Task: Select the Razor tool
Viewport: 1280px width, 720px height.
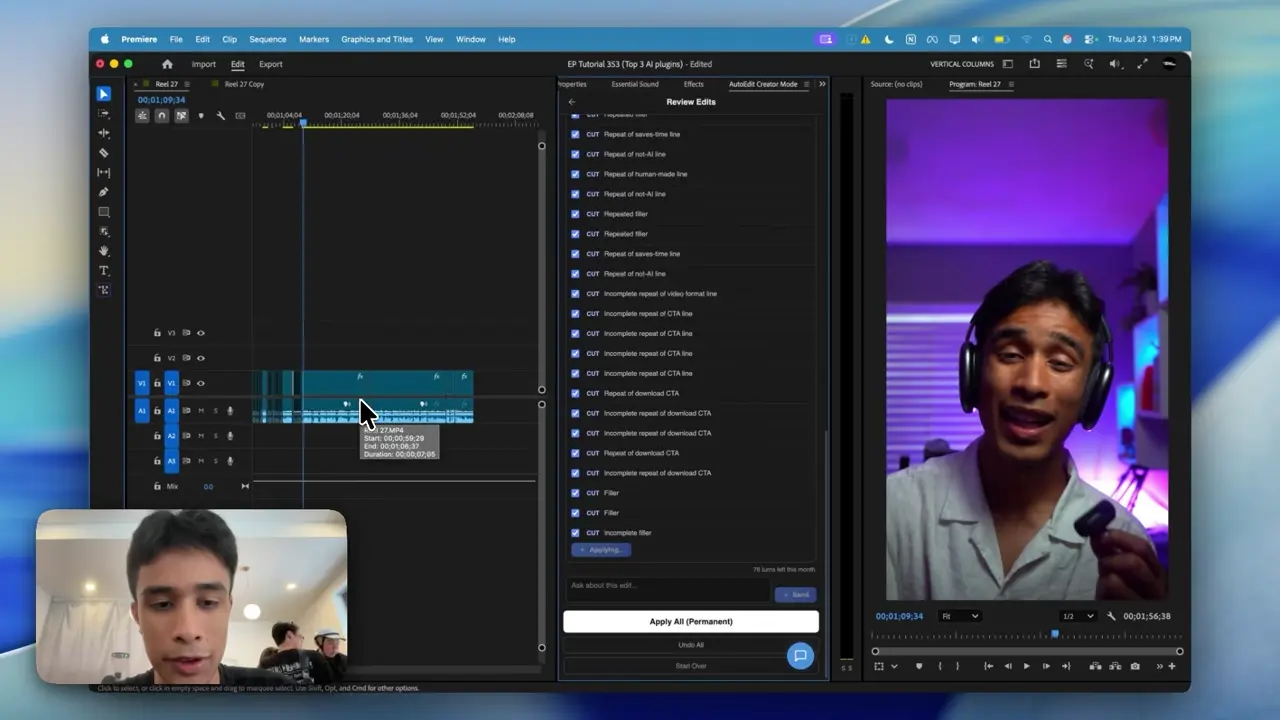Action: 104,153
